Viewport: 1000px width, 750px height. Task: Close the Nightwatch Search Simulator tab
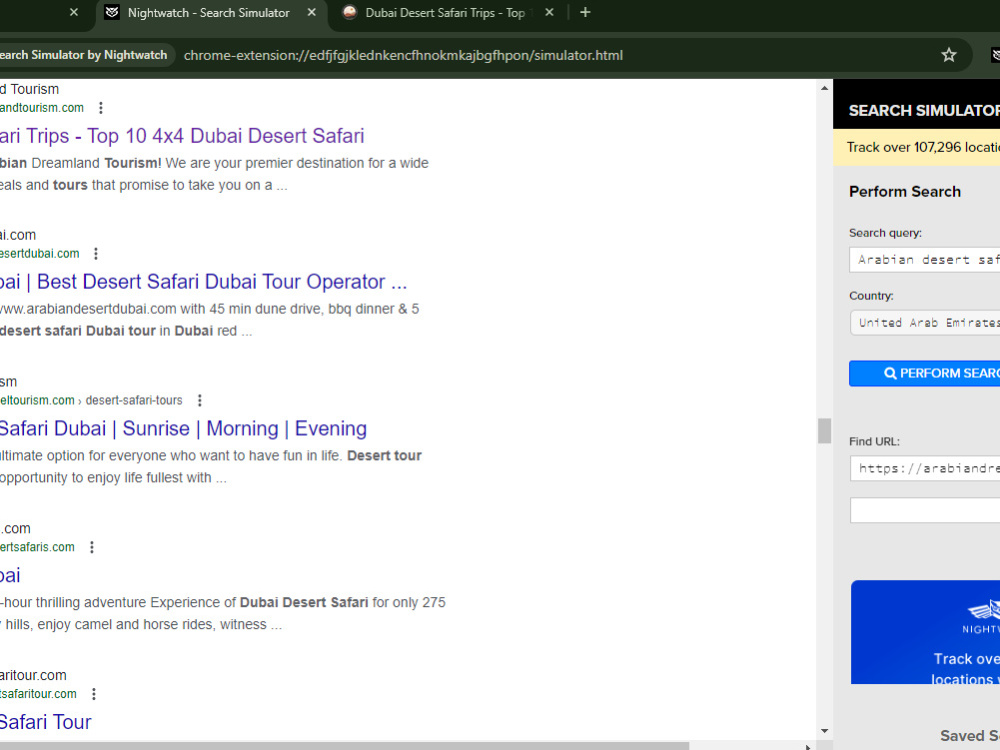coord(311,12)
